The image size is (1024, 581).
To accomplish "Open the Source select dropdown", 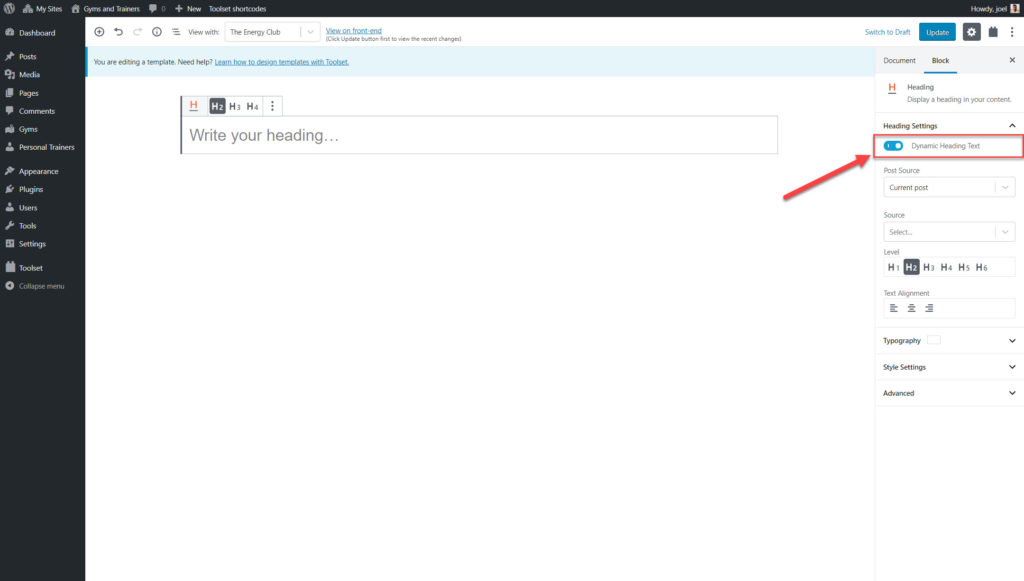I will click(949, 232).
